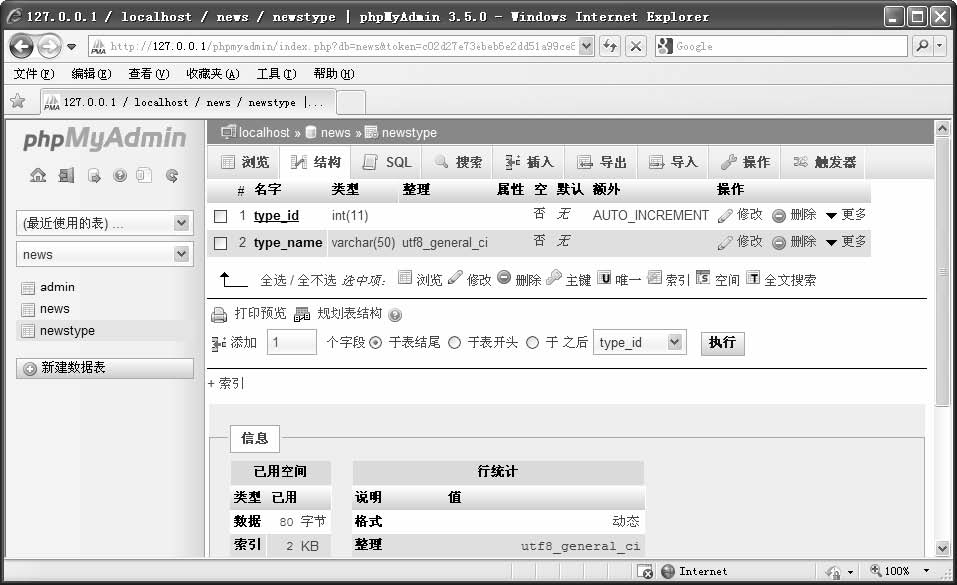Click the unique index icon

pos(604,278)
